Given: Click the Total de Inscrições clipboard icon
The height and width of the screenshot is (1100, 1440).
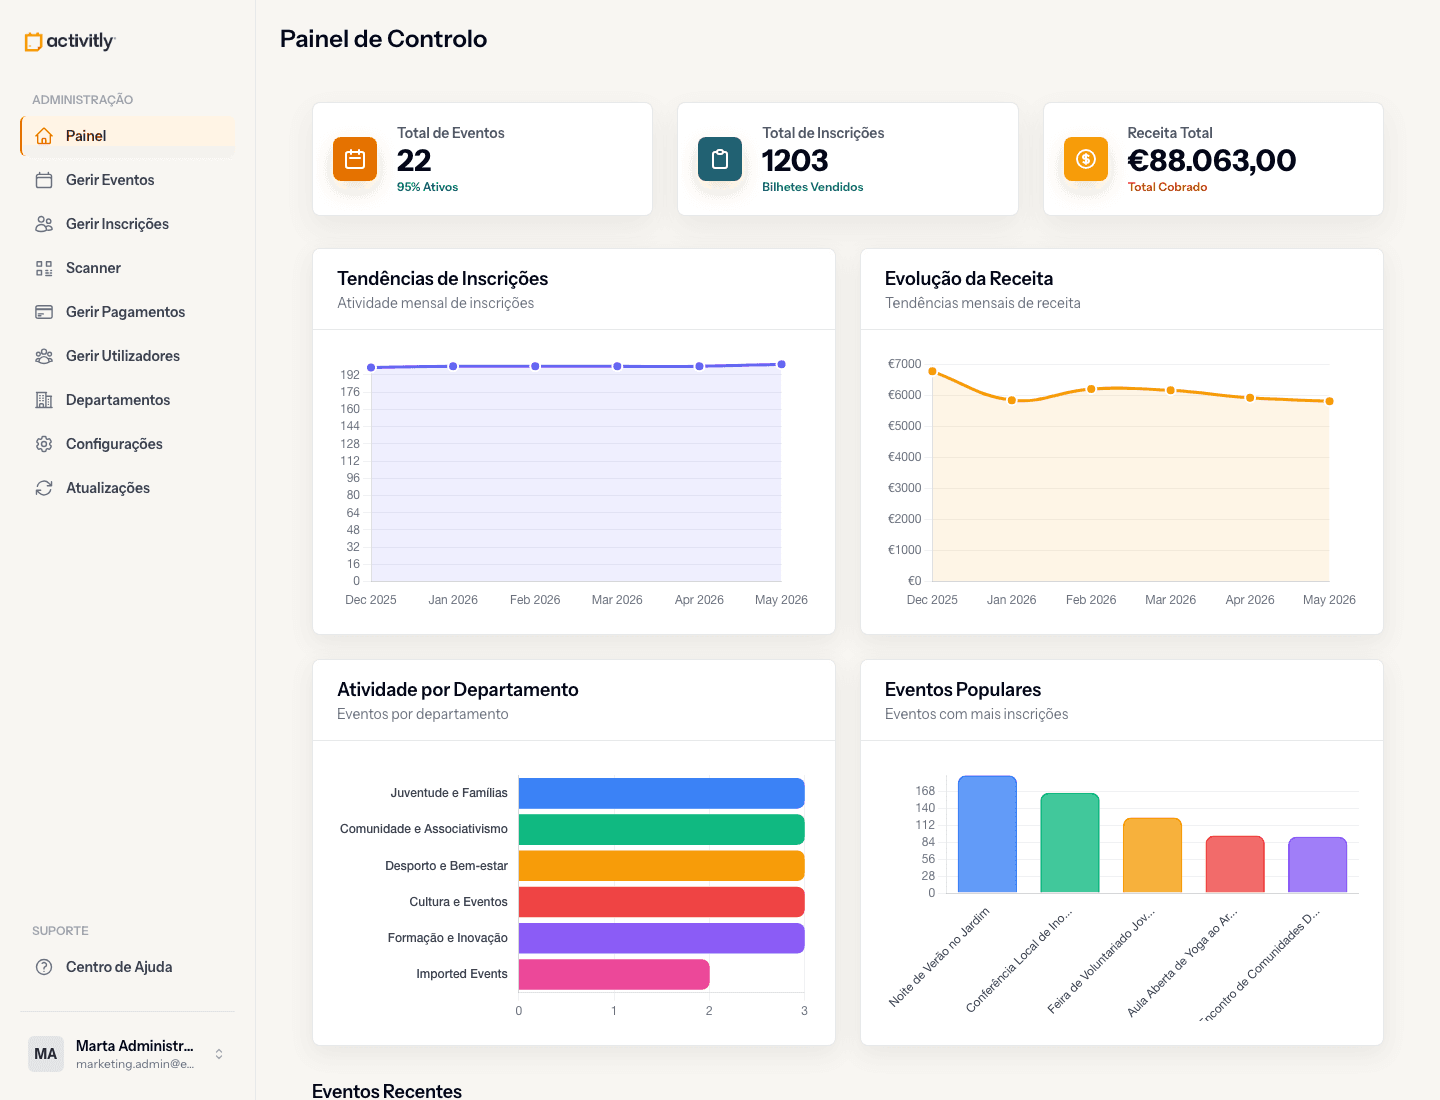Looking at the screenshot, I should click(720, 159).
